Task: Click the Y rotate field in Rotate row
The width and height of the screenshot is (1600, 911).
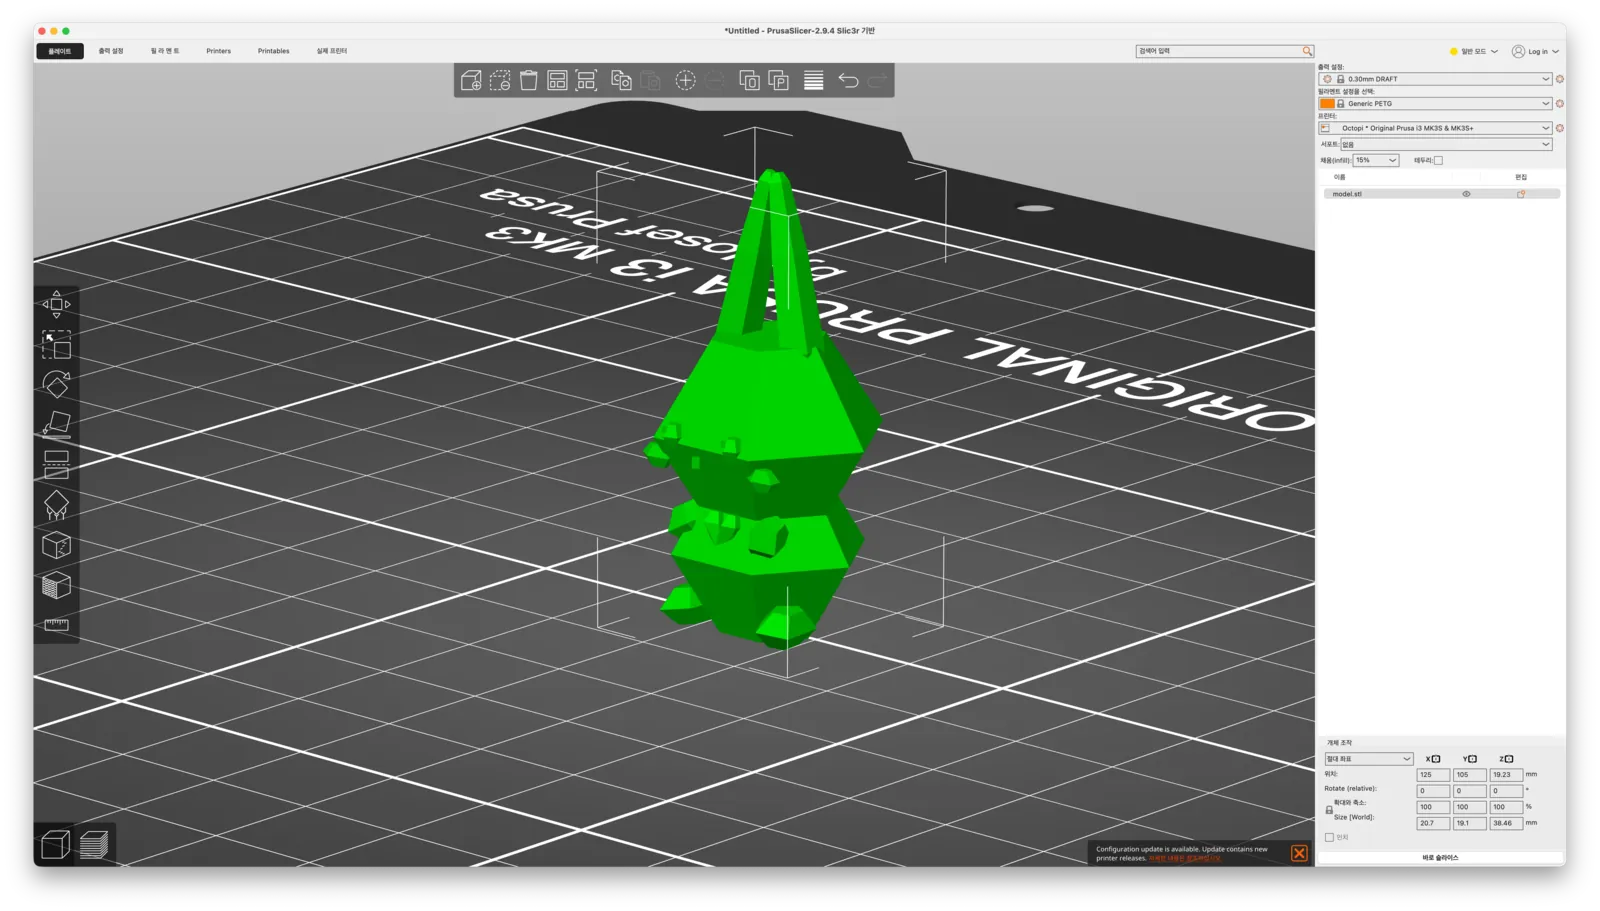Action: 1469,791
